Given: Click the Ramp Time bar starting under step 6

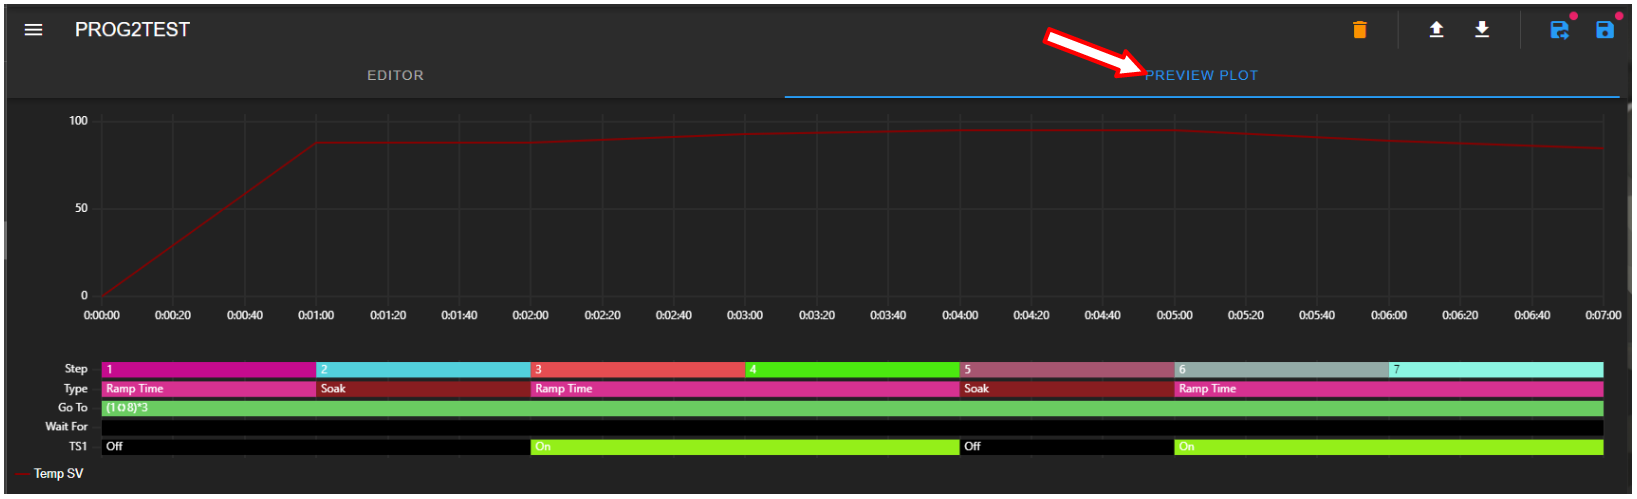Looking at the screenshot, I should point(1389,389).
